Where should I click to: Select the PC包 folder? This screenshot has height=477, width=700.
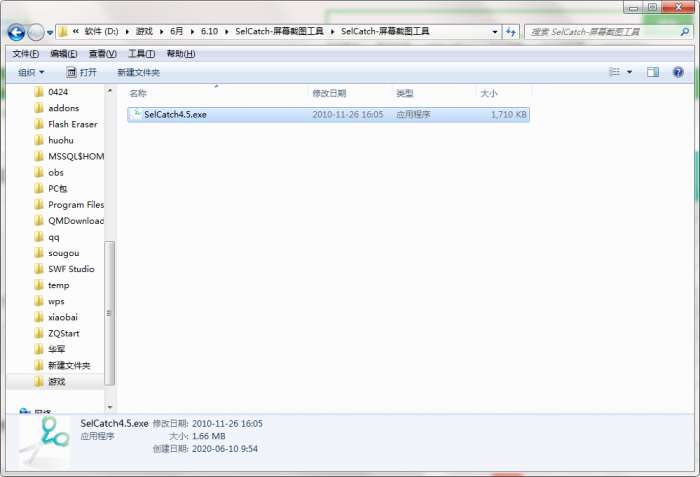pos(58,188)
